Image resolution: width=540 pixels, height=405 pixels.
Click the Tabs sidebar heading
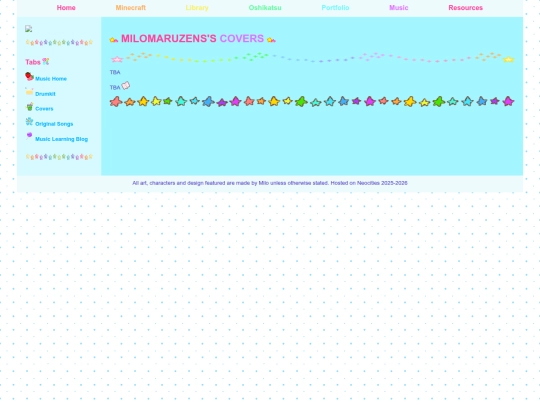[x=33, y=62]
